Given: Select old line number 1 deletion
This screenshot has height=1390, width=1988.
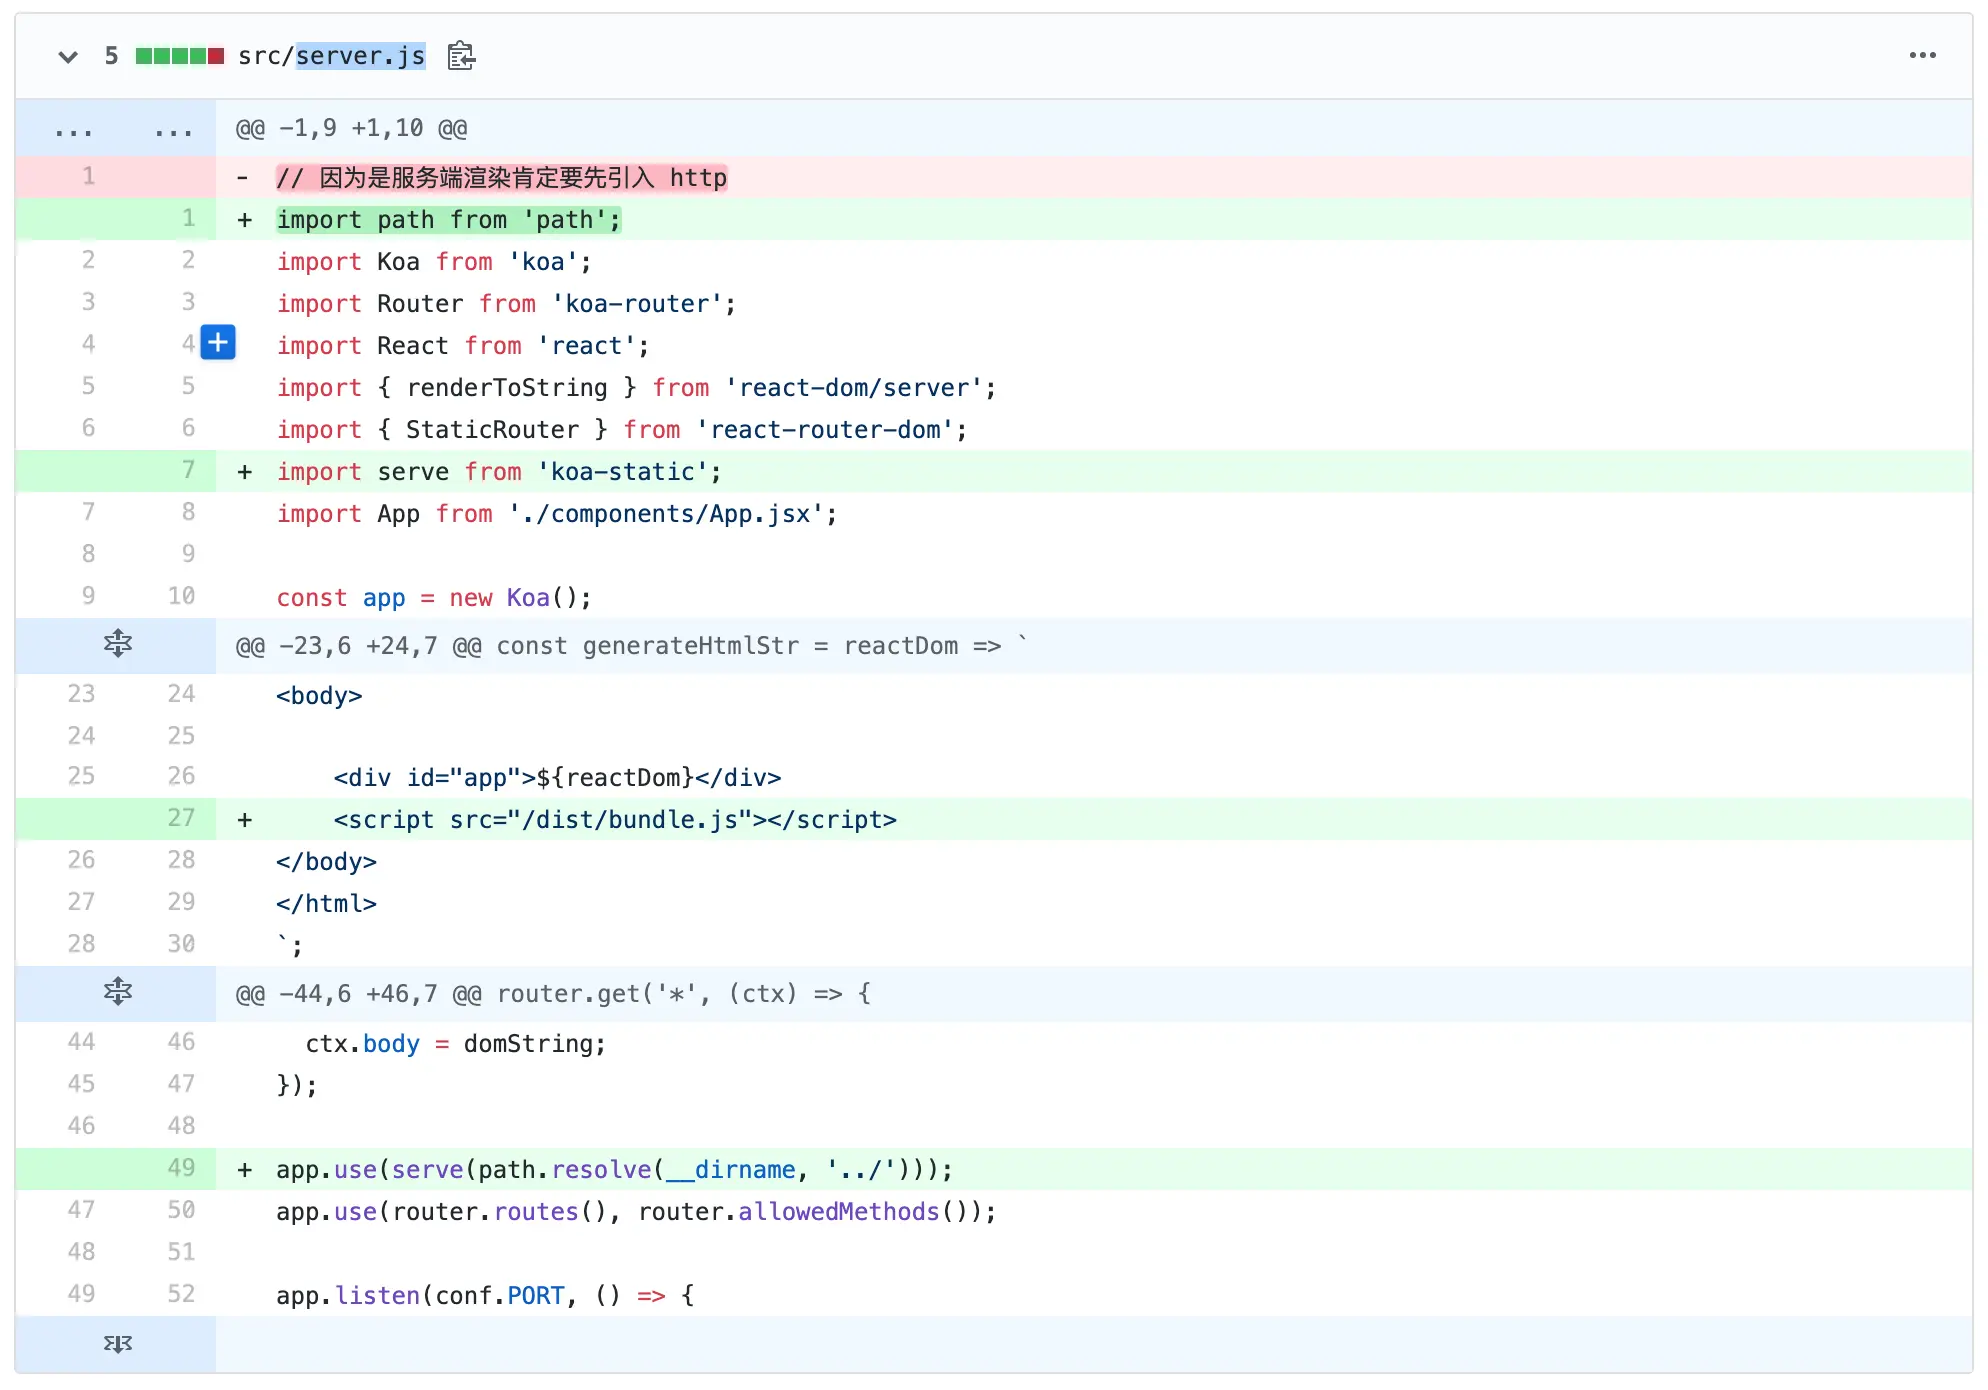Looking at the screenshot, I should 88,177.
